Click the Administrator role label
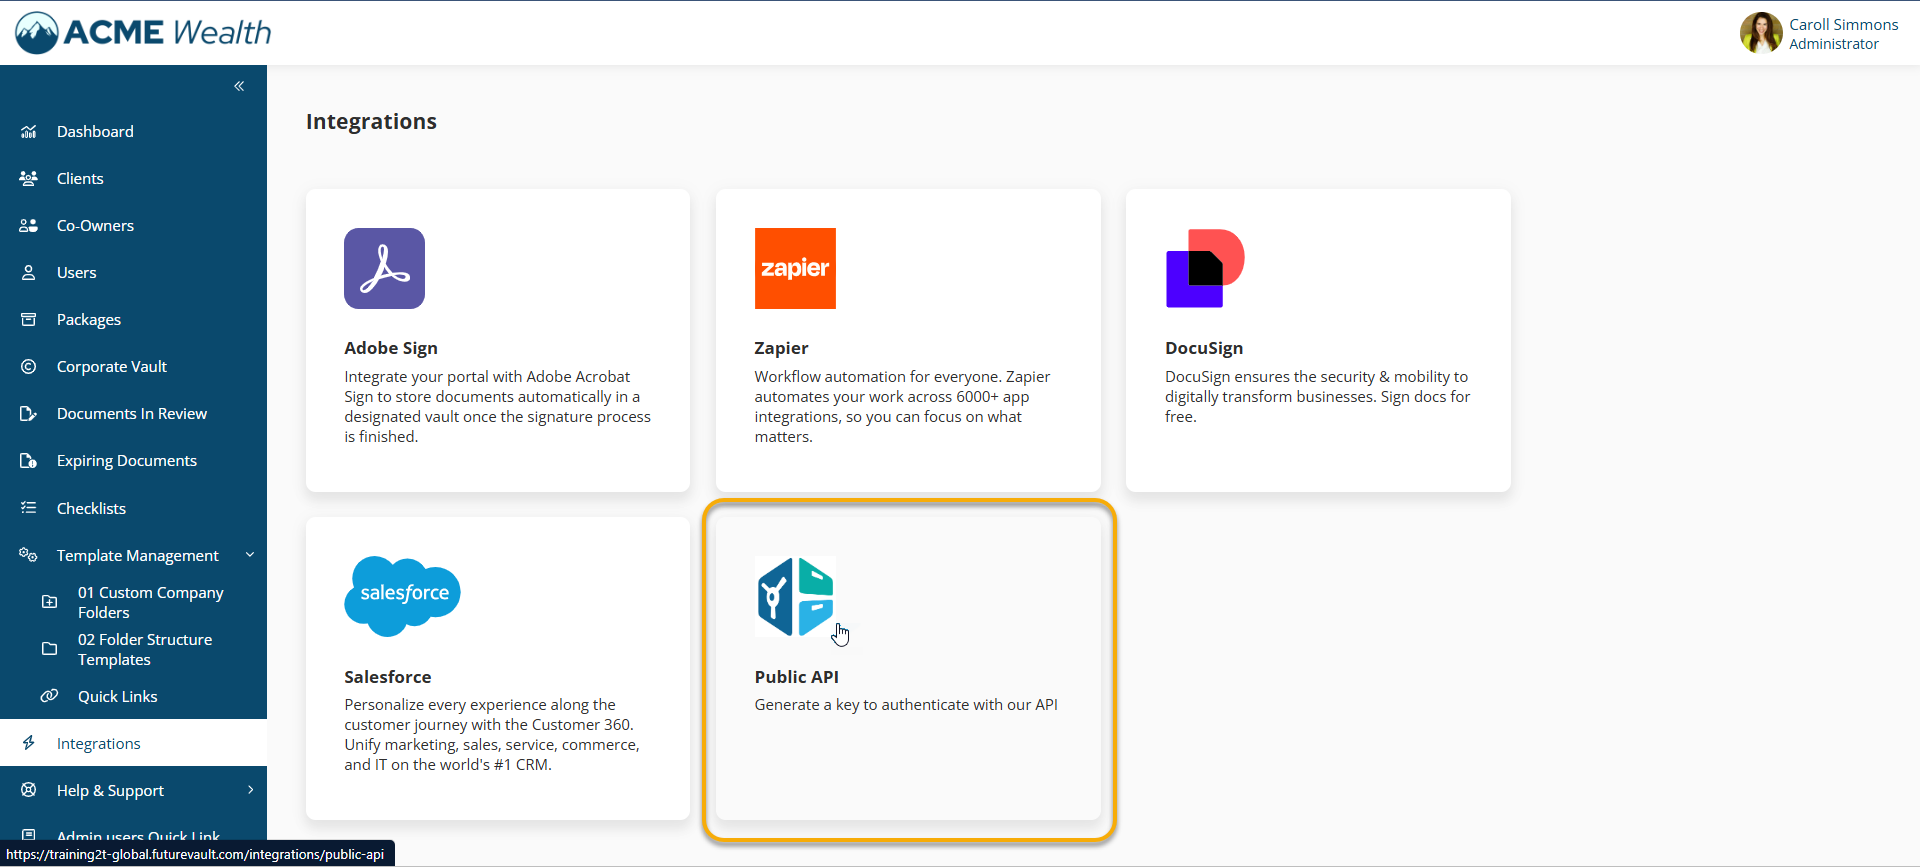Image resolution: width=1920 pixels, height=867 pixels. pos(1833,44)
